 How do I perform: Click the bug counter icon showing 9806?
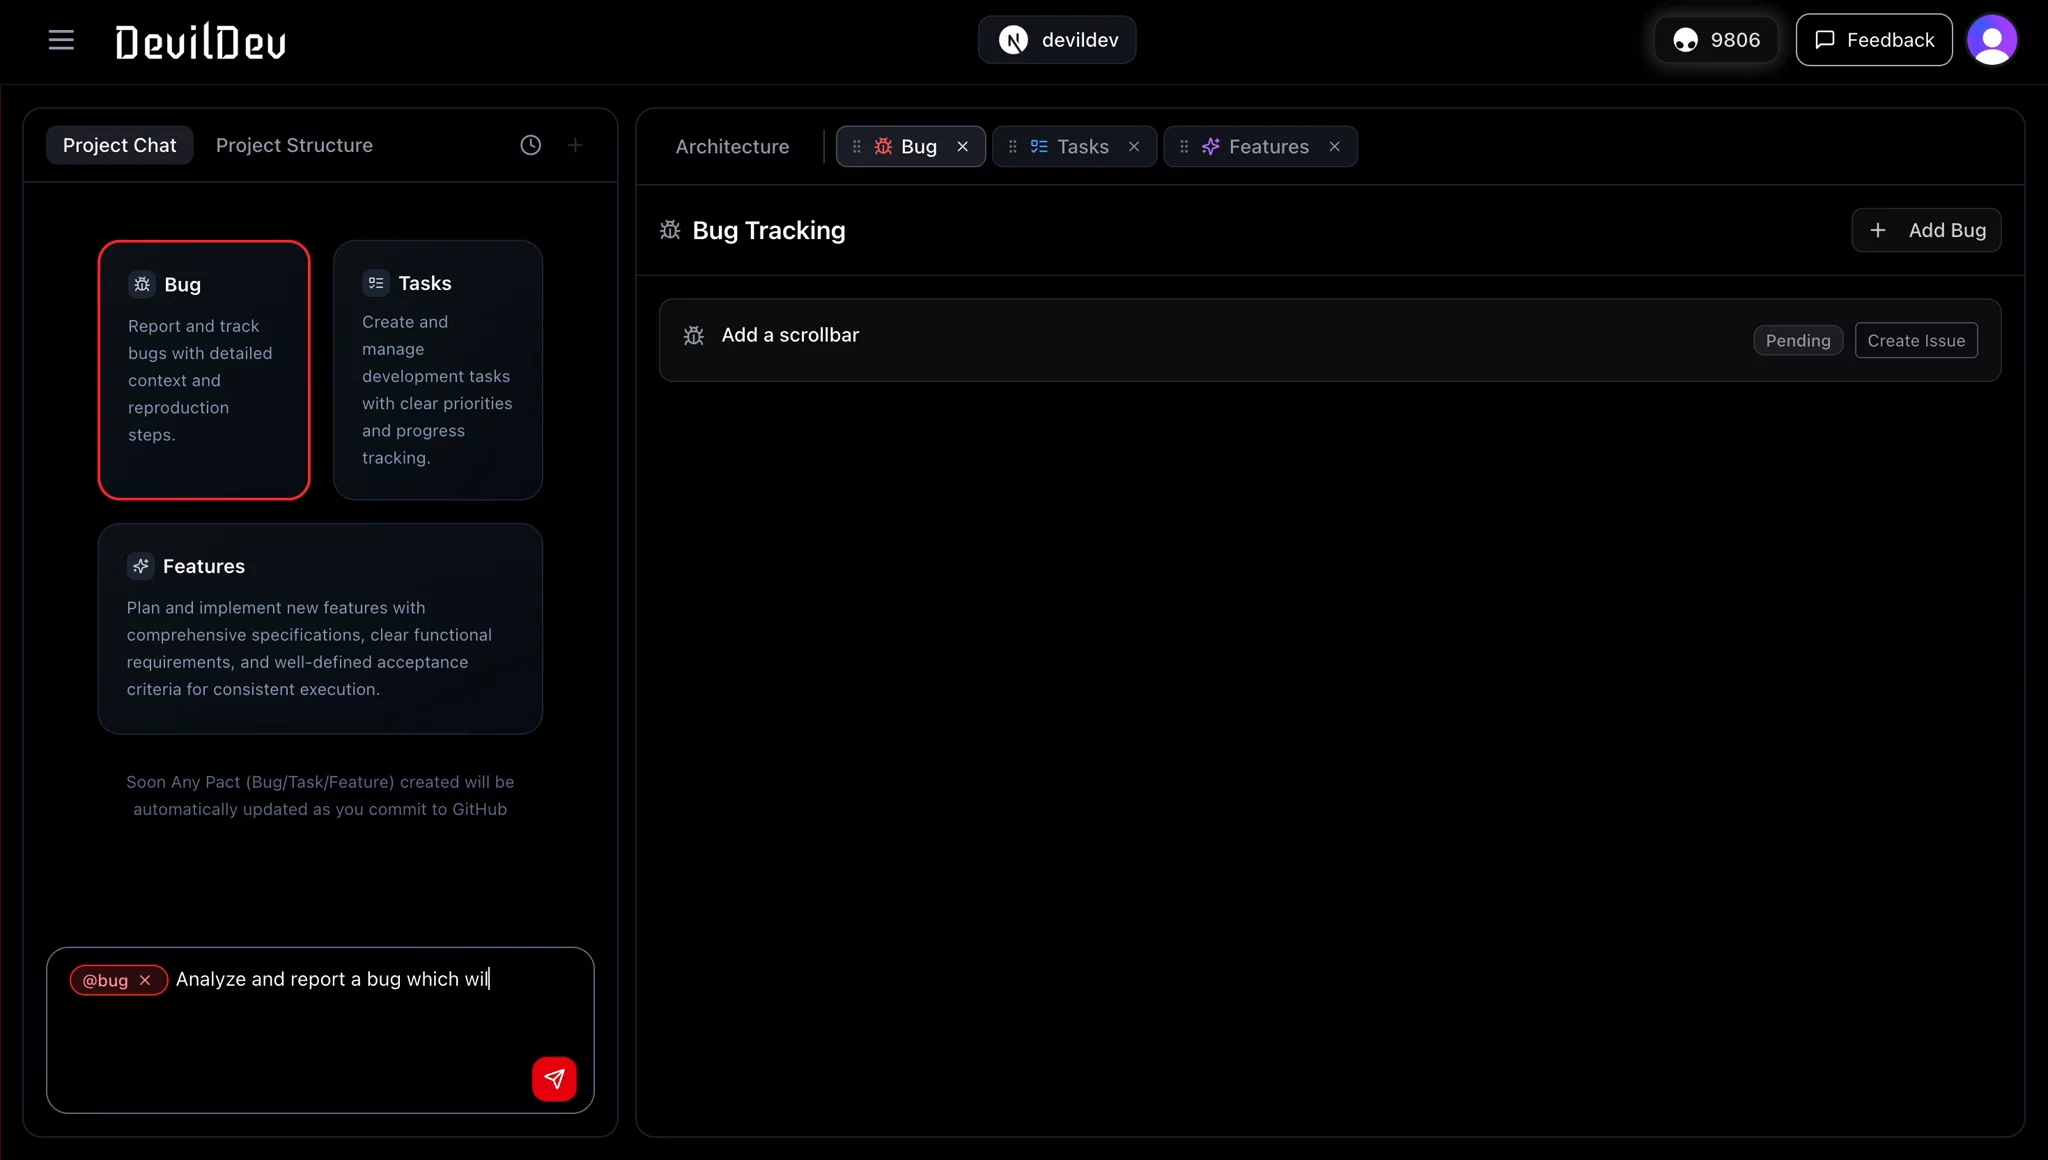coord(1687,39)
